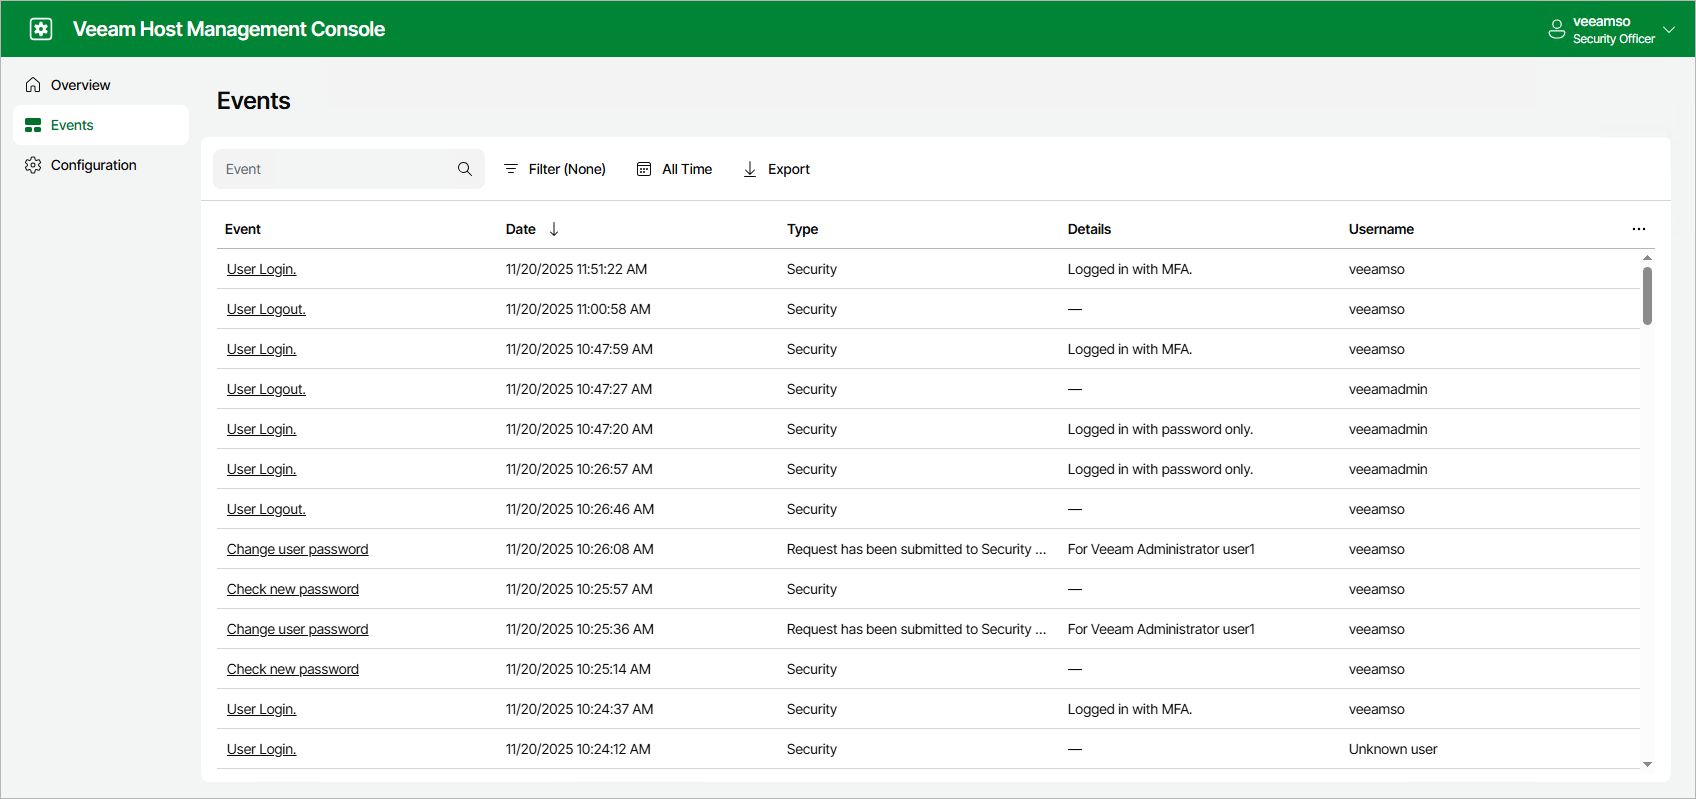The image size is (1696, 799).
Task: Sort by the Username column header
Action: tap(1381, 229)
